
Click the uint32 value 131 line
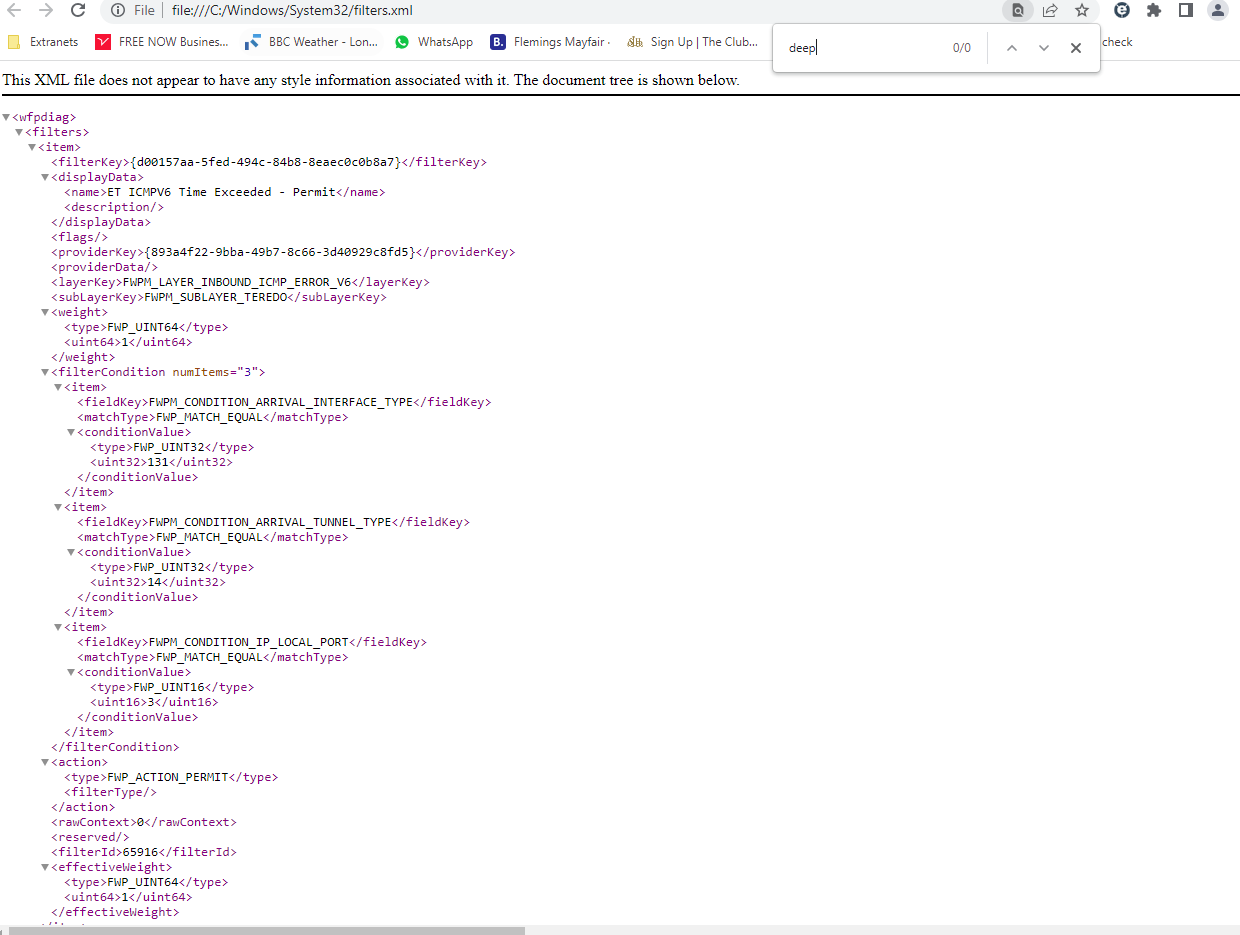pyautogui.click(x=161, y=462)
